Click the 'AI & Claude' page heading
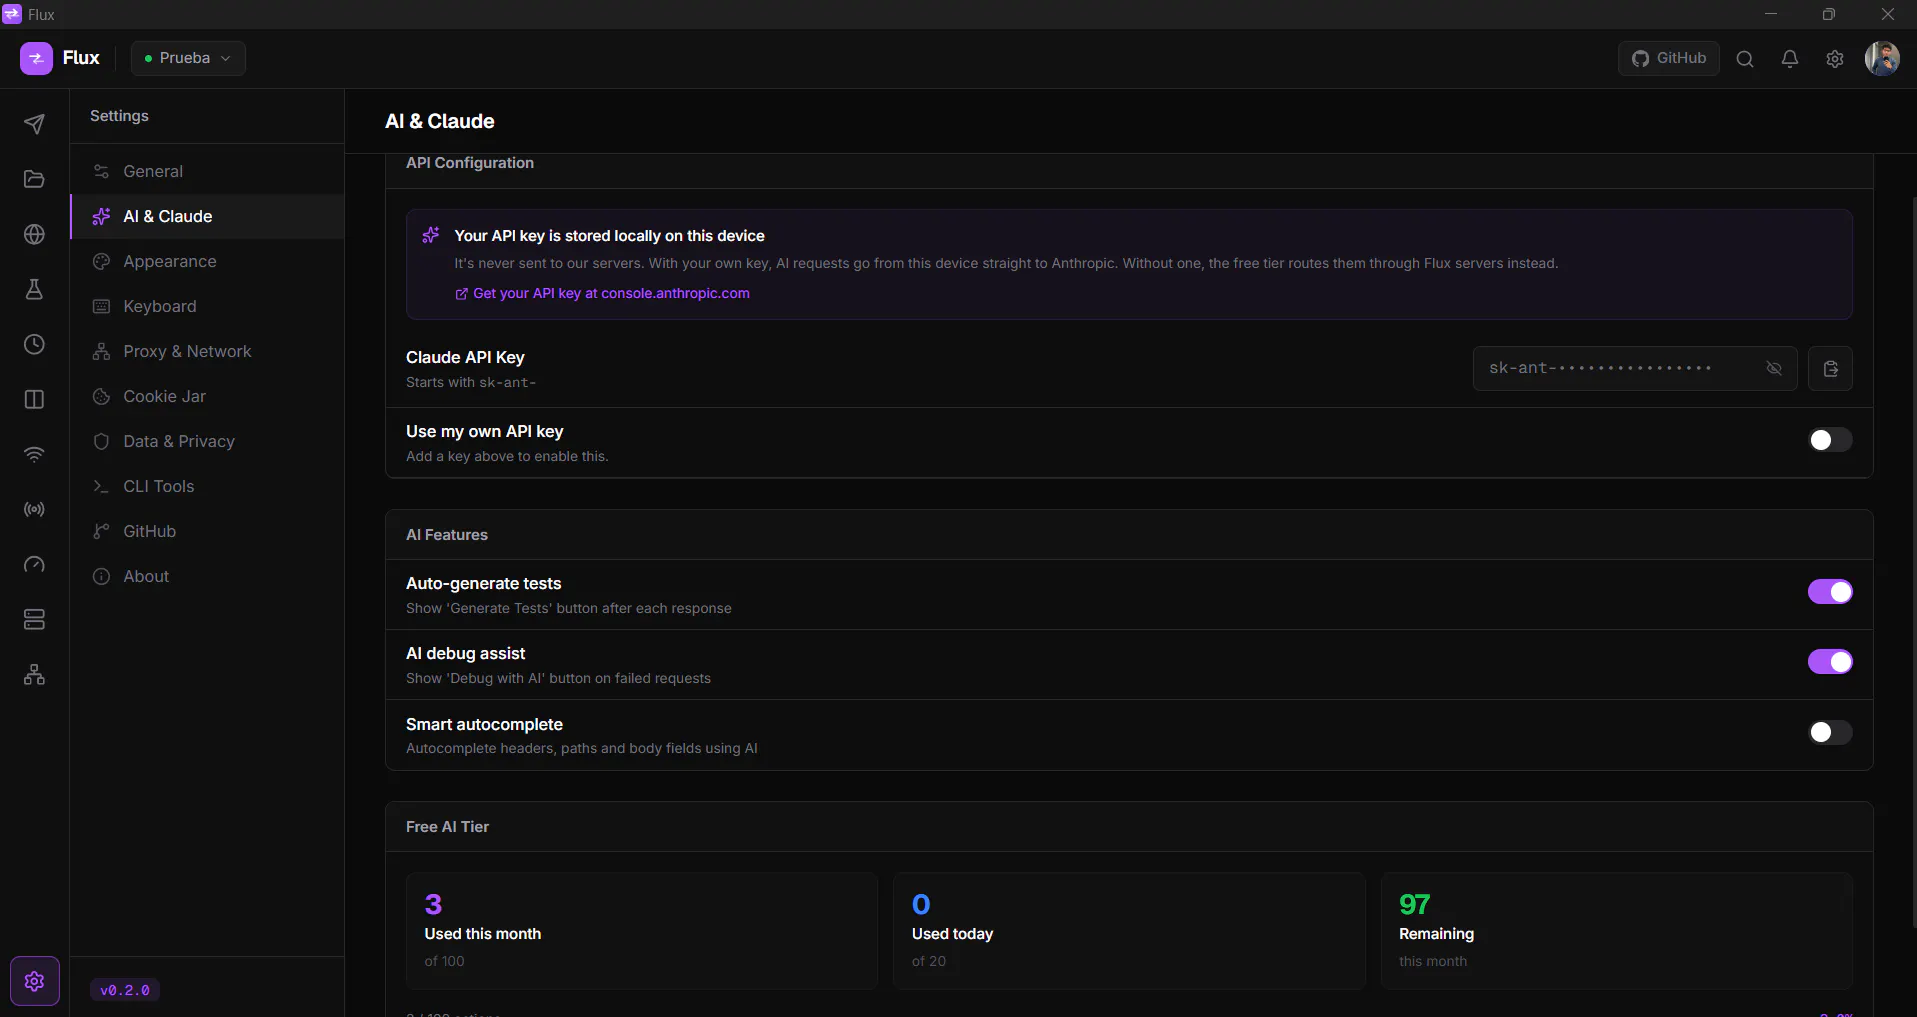Viewport: 1917px width, 1017px height. (x=440, y=121)
